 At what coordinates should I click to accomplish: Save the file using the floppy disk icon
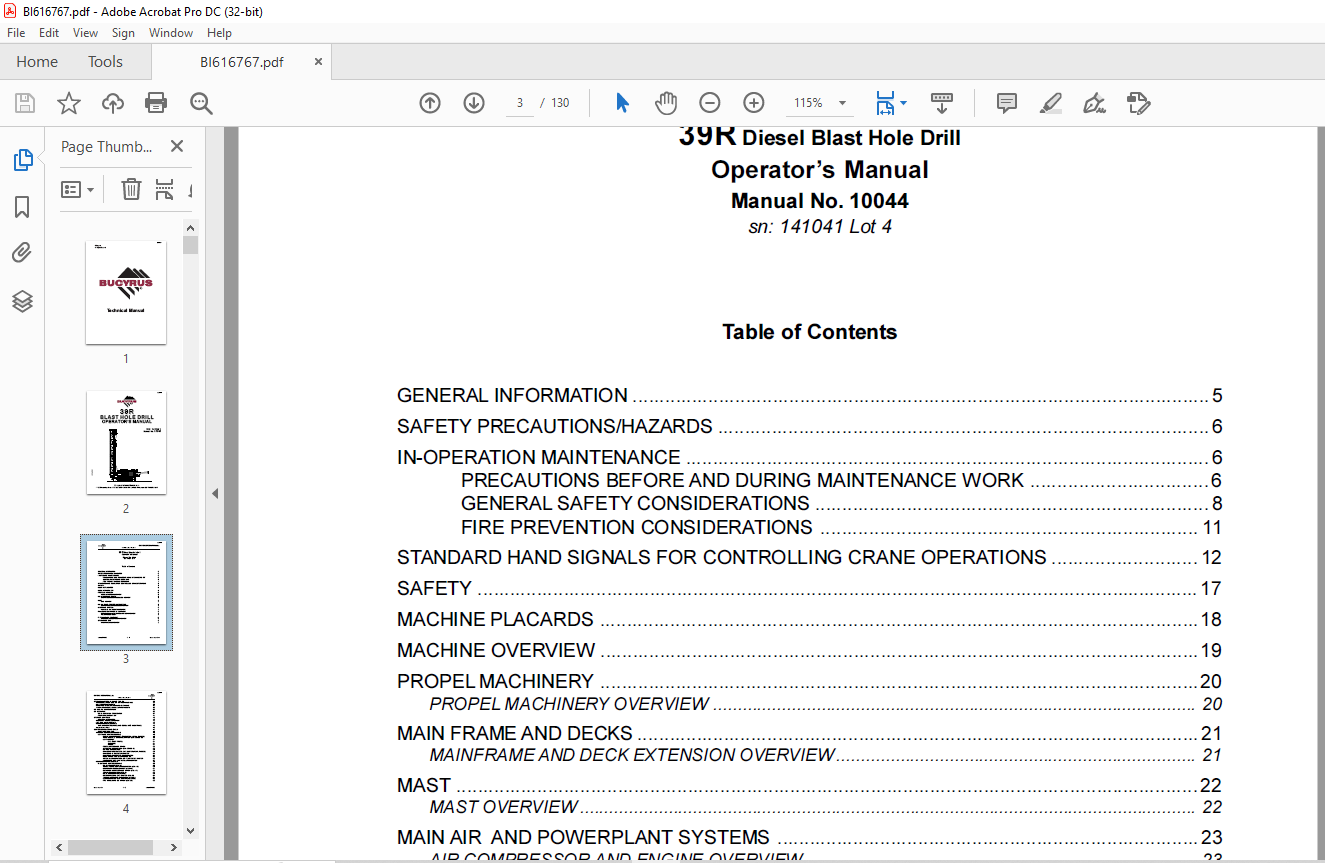[25, 103]
